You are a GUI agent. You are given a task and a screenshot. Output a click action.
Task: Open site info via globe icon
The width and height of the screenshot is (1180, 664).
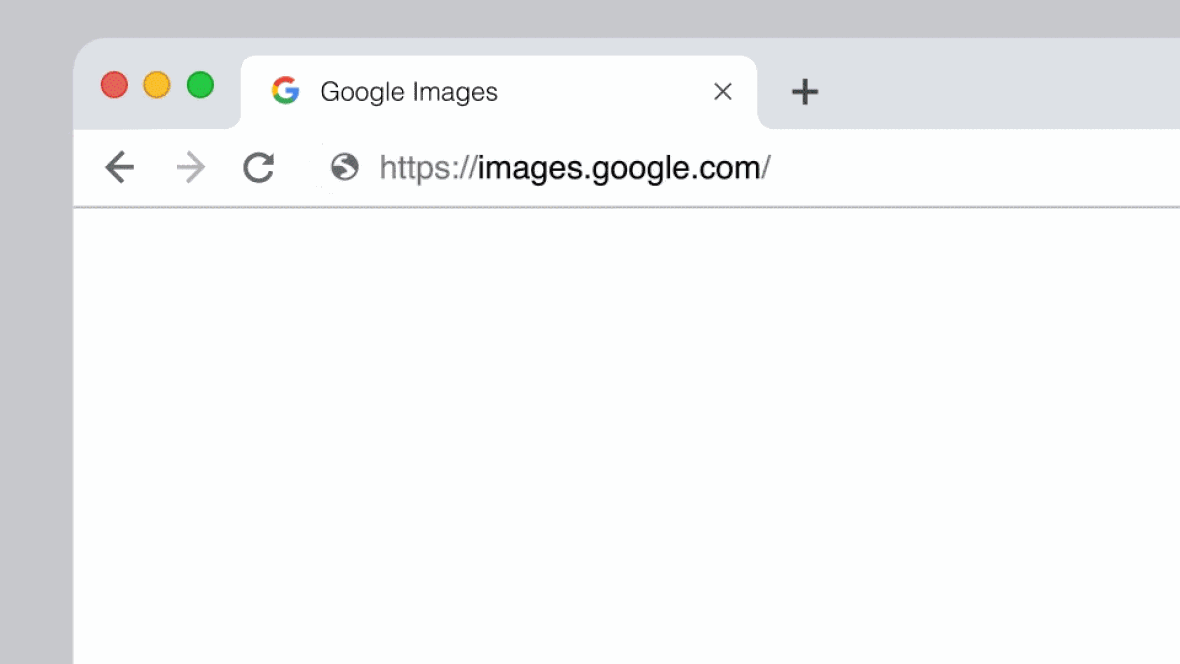coord(345,167)
